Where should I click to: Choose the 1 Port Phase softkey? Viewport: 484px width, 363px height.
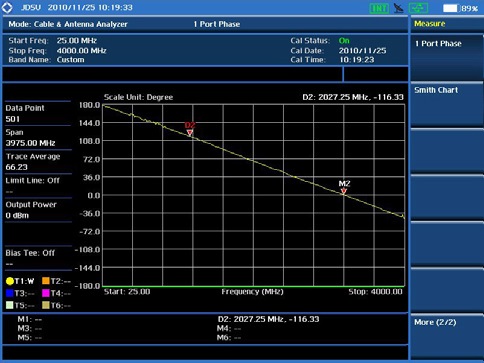pyautogui.click(x=447, y=58)
